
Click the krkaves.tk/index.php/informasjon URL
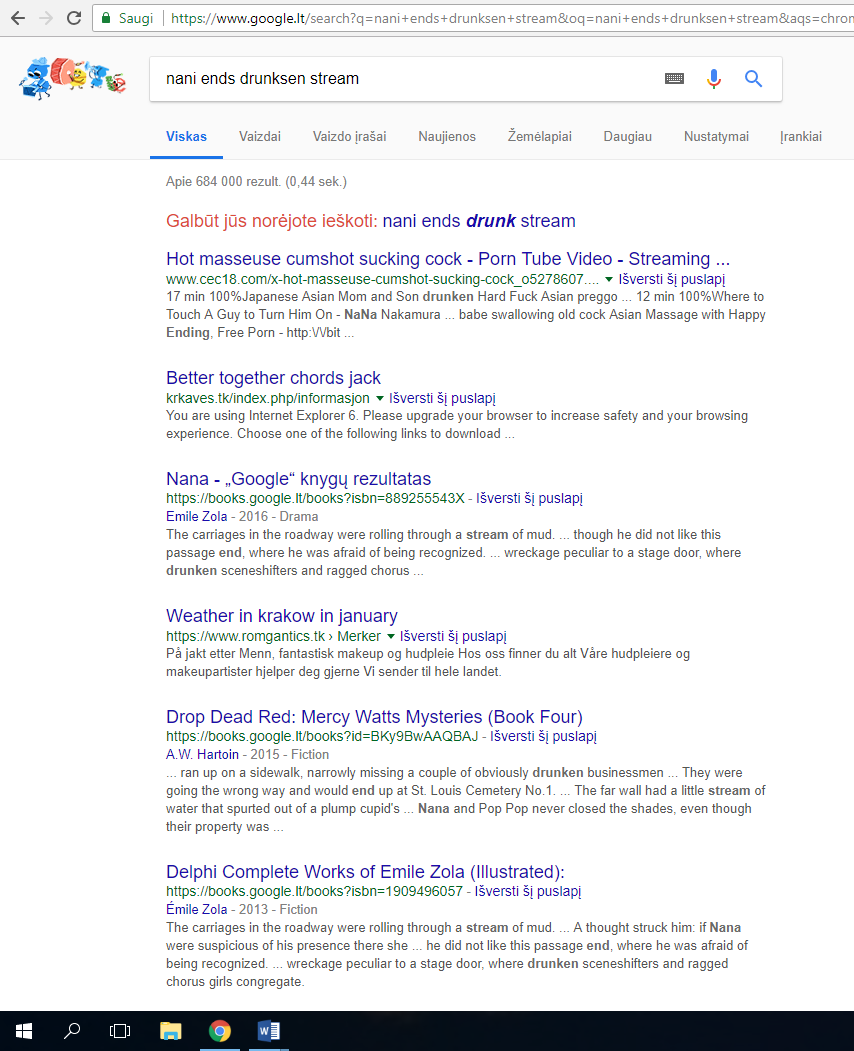tap(267, 398)
